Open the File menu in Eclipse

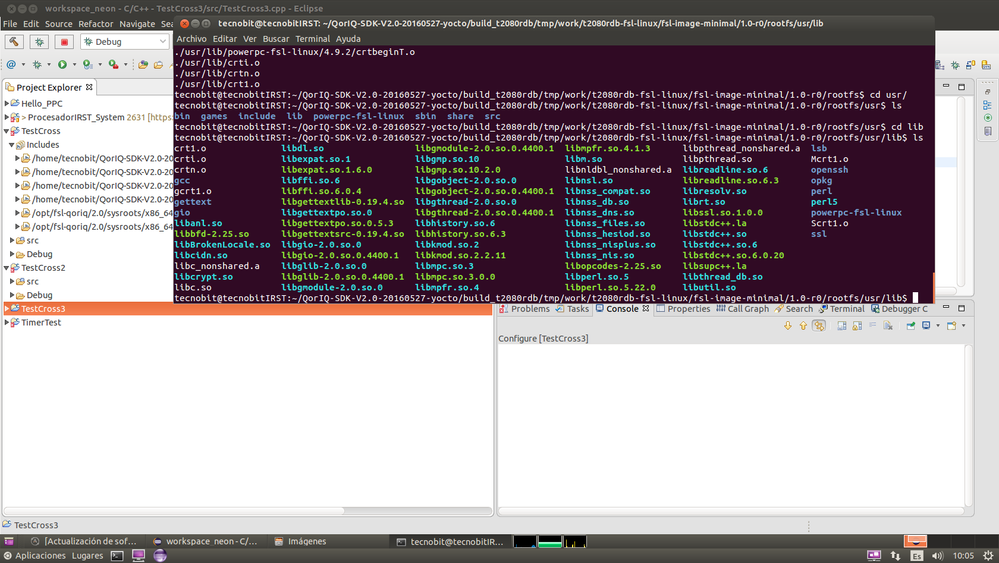(10, 24)
